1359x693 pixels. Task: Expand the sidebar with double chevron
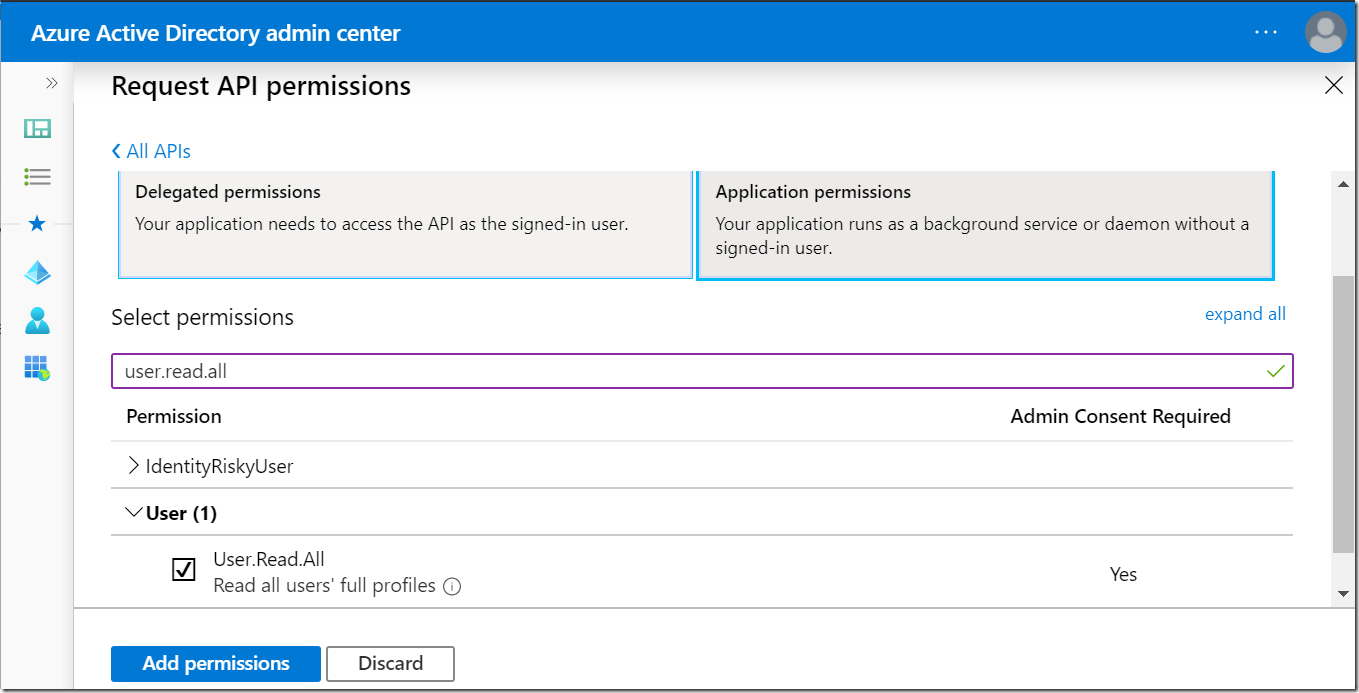tap(52, 83)
